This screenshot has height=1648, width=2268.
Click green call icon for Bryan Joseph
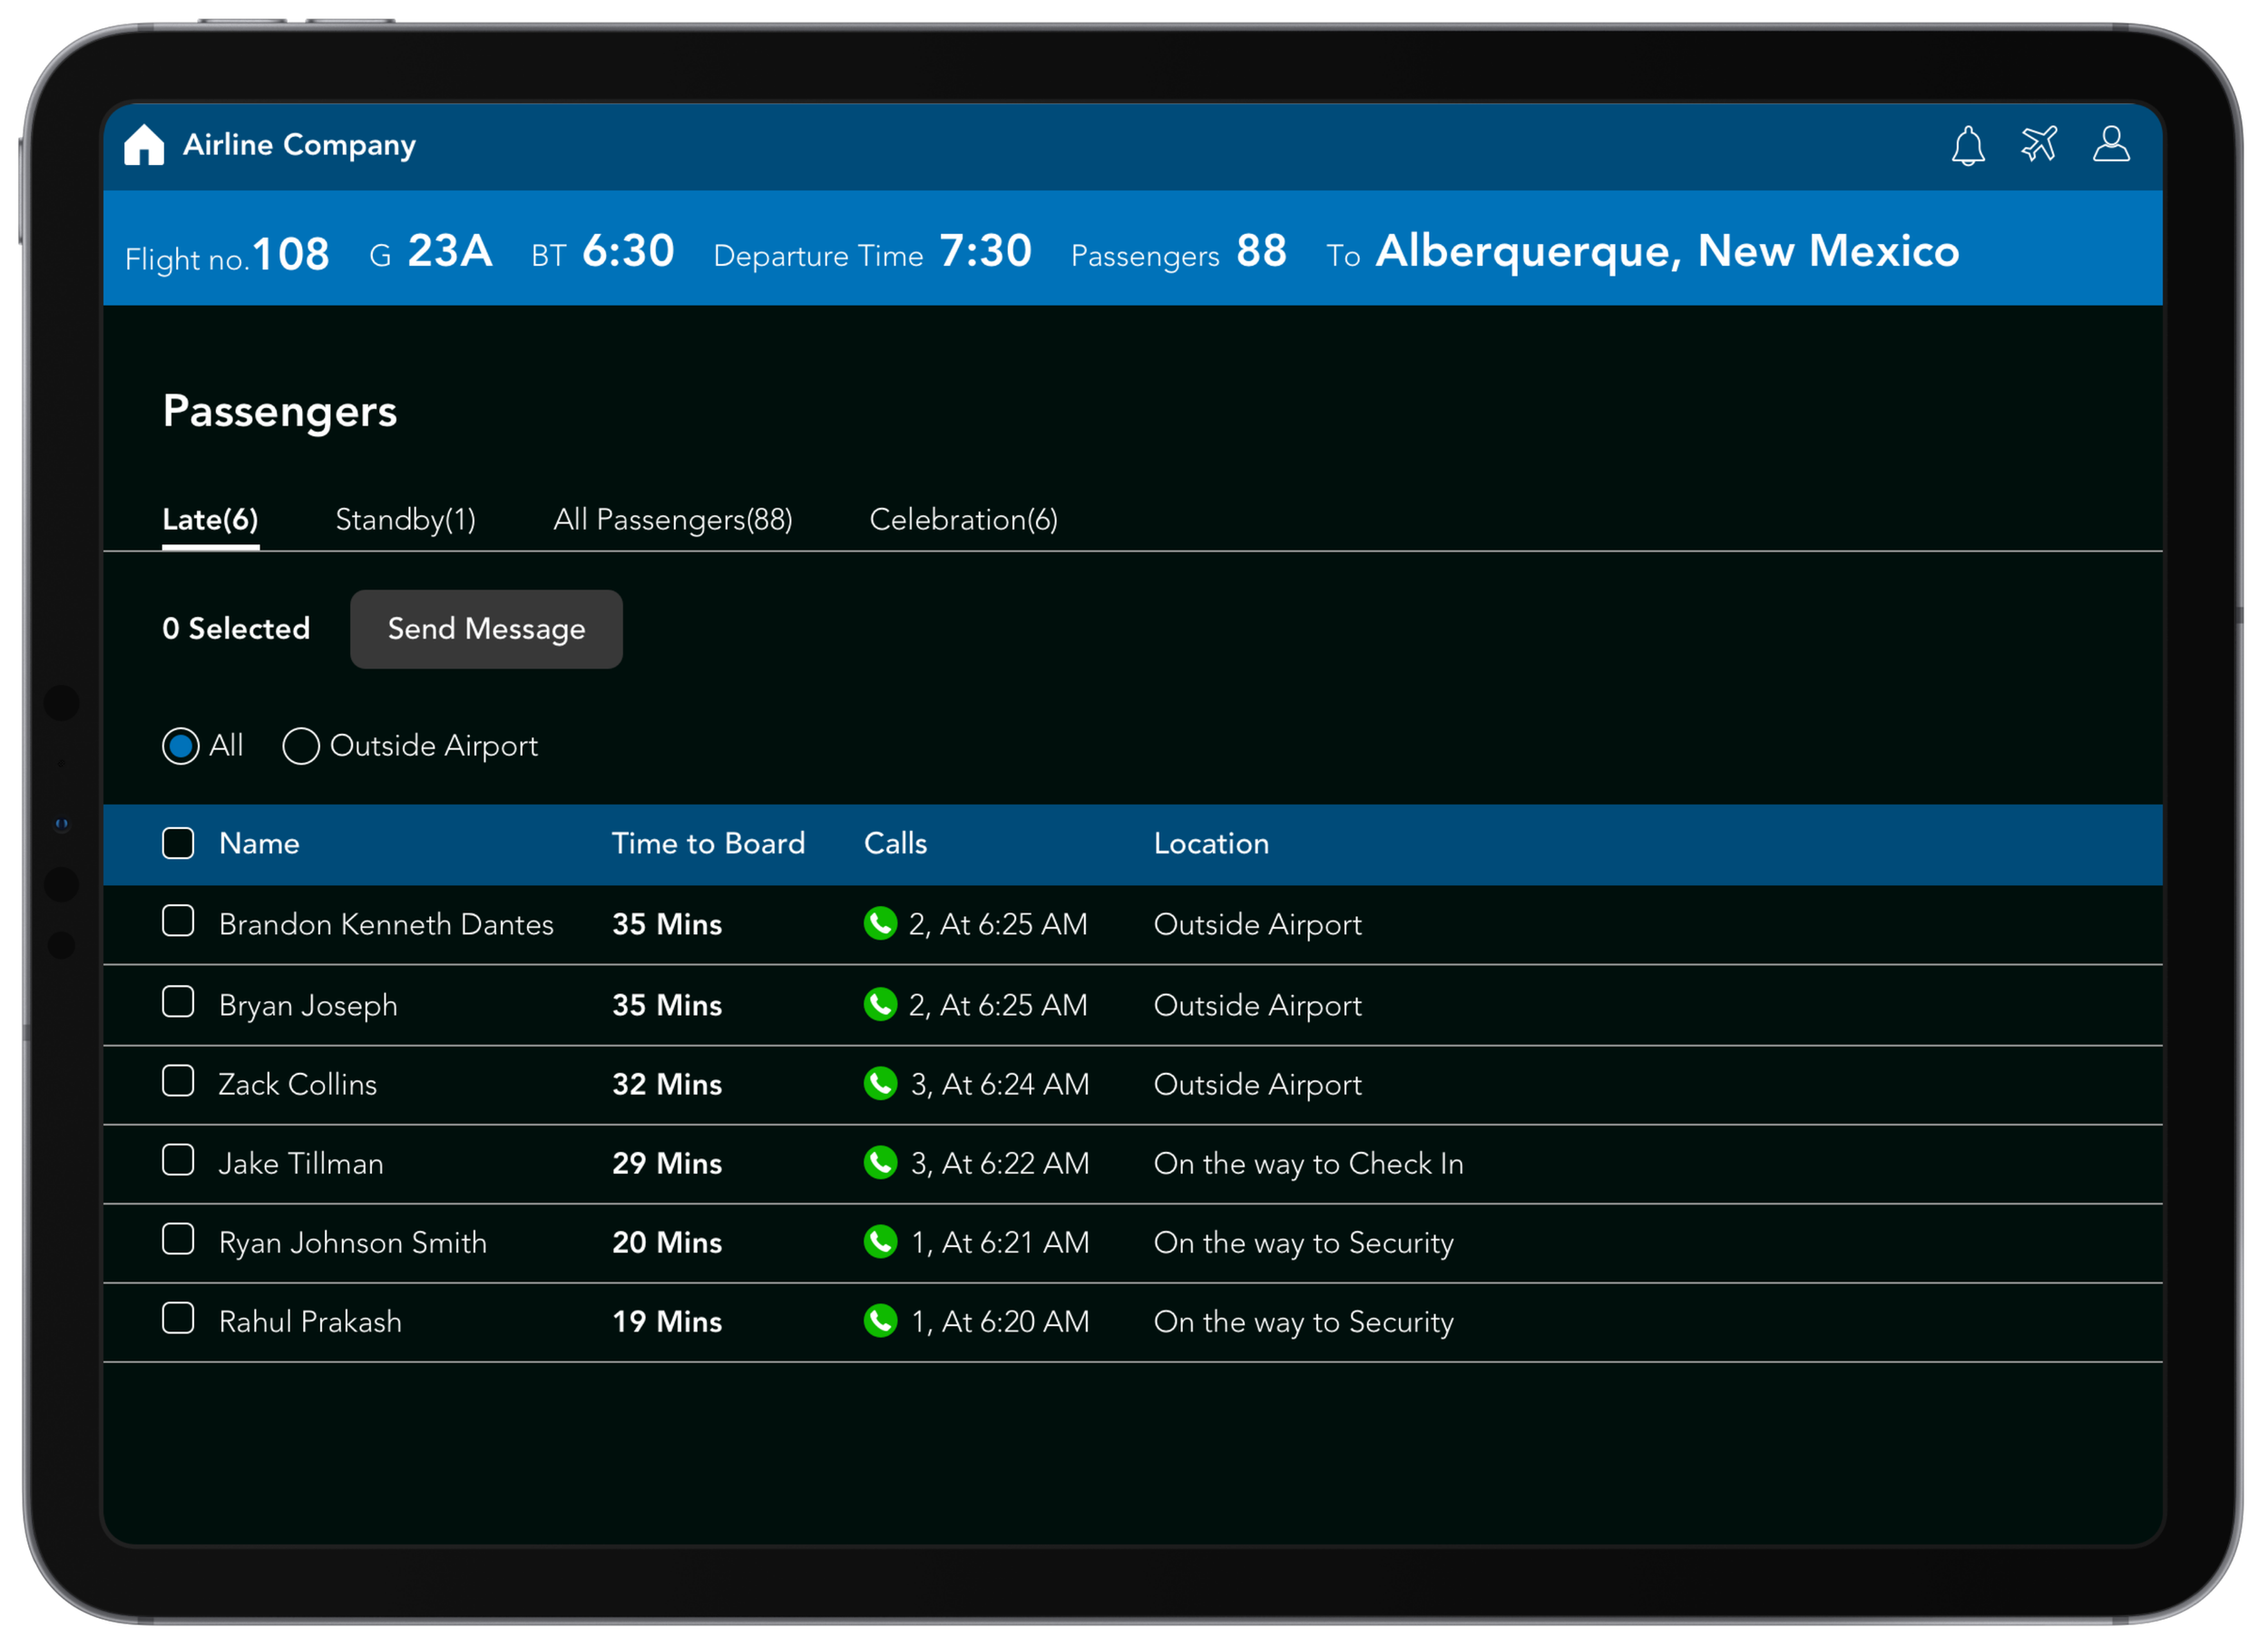pyautogui.click(x=880, y=1004)
